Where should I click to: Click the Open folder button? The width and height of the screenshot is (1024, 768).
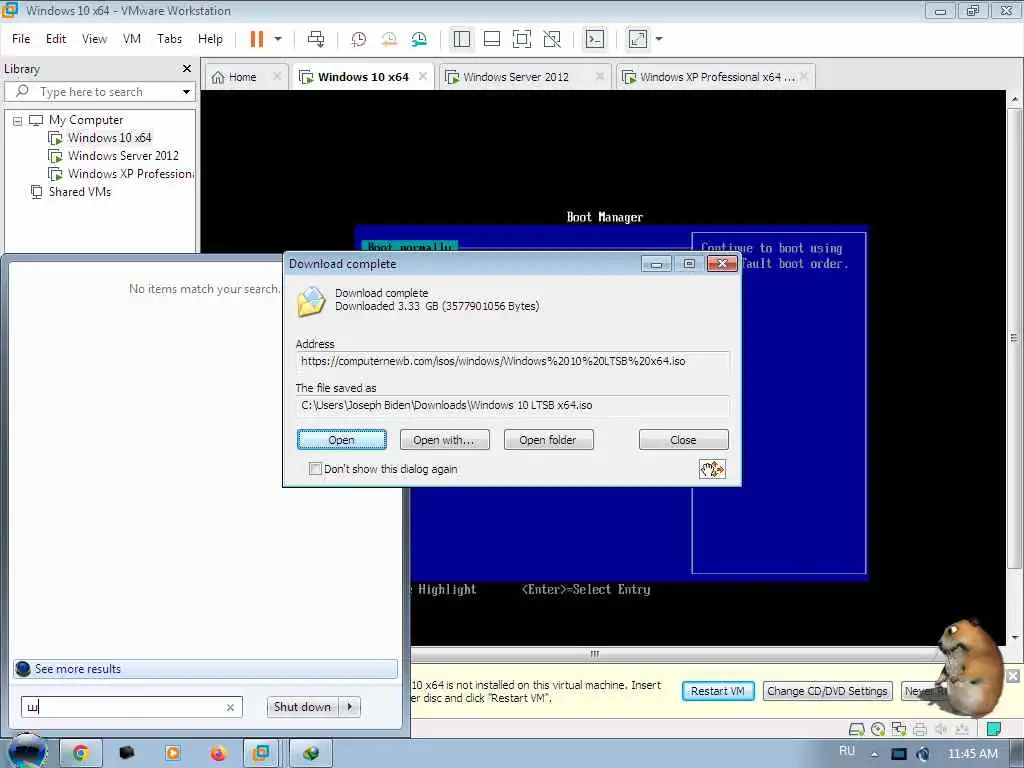coord(548,440)
